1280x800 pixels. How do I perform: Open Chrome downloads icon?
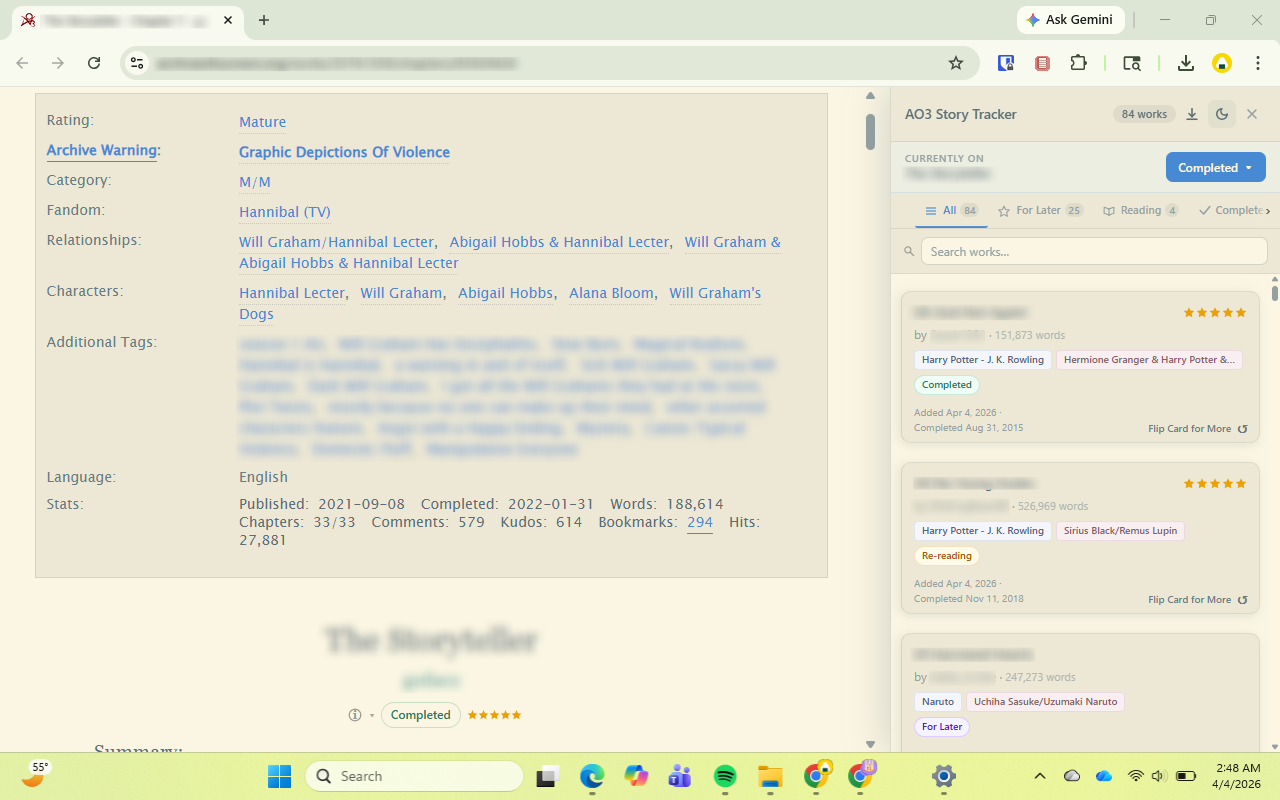1186,63
